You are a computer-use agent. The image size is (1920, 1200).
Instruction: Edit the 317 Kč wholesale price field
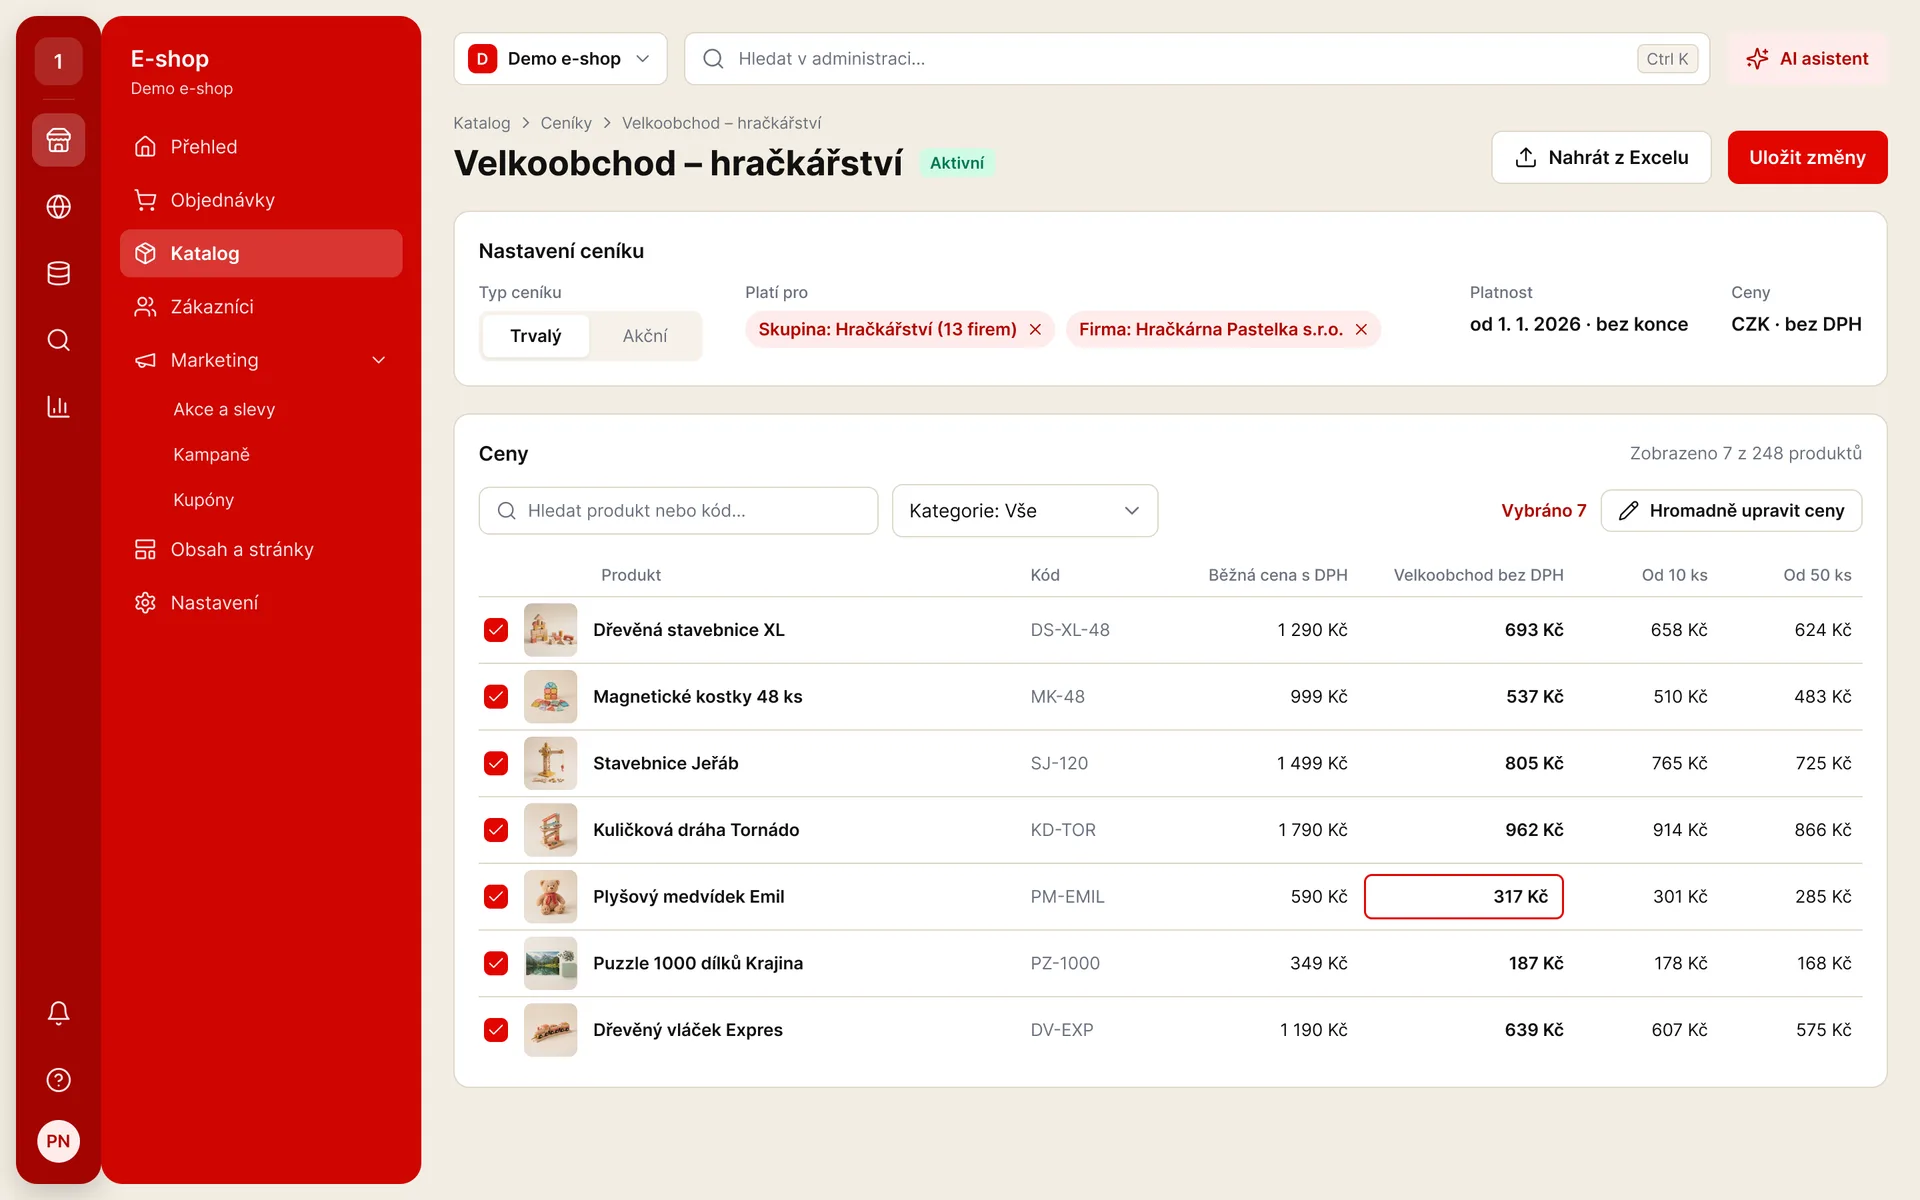point(1463,897)
